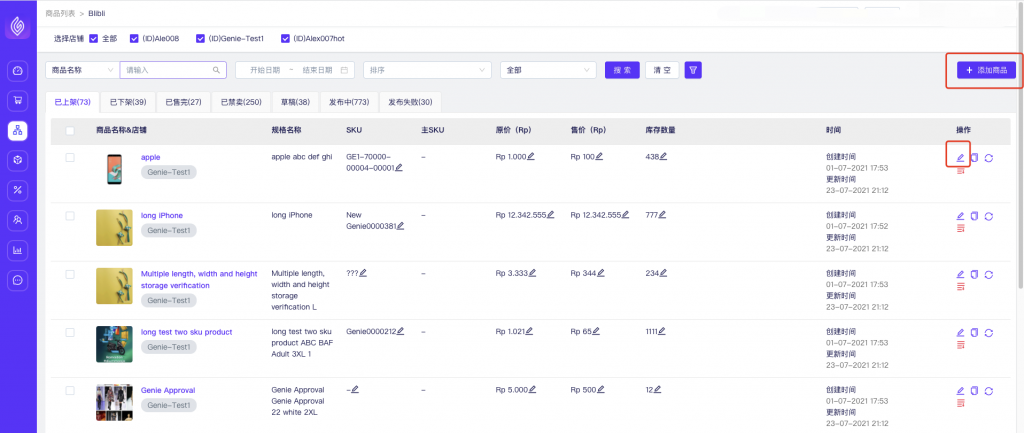Sync the long iPhone product
This screenshot has height=433, width=1024.
(989, 216)
